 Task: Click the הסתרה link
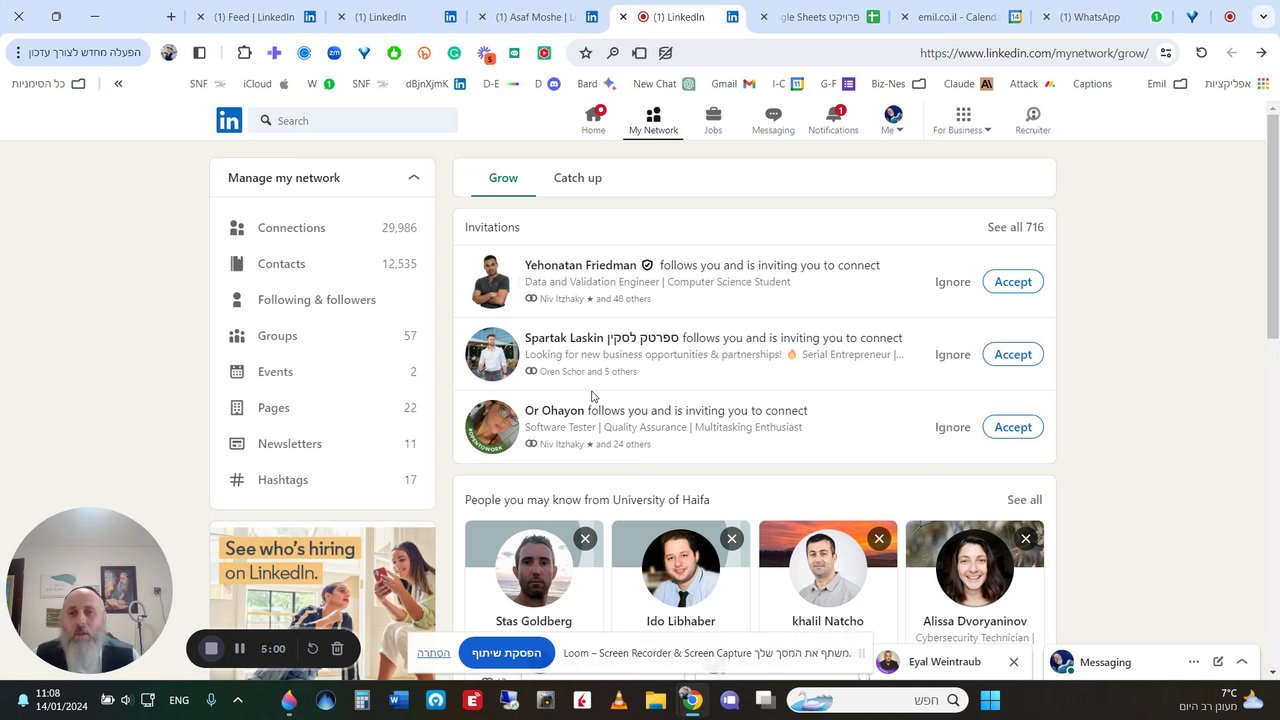pos(433,653)
